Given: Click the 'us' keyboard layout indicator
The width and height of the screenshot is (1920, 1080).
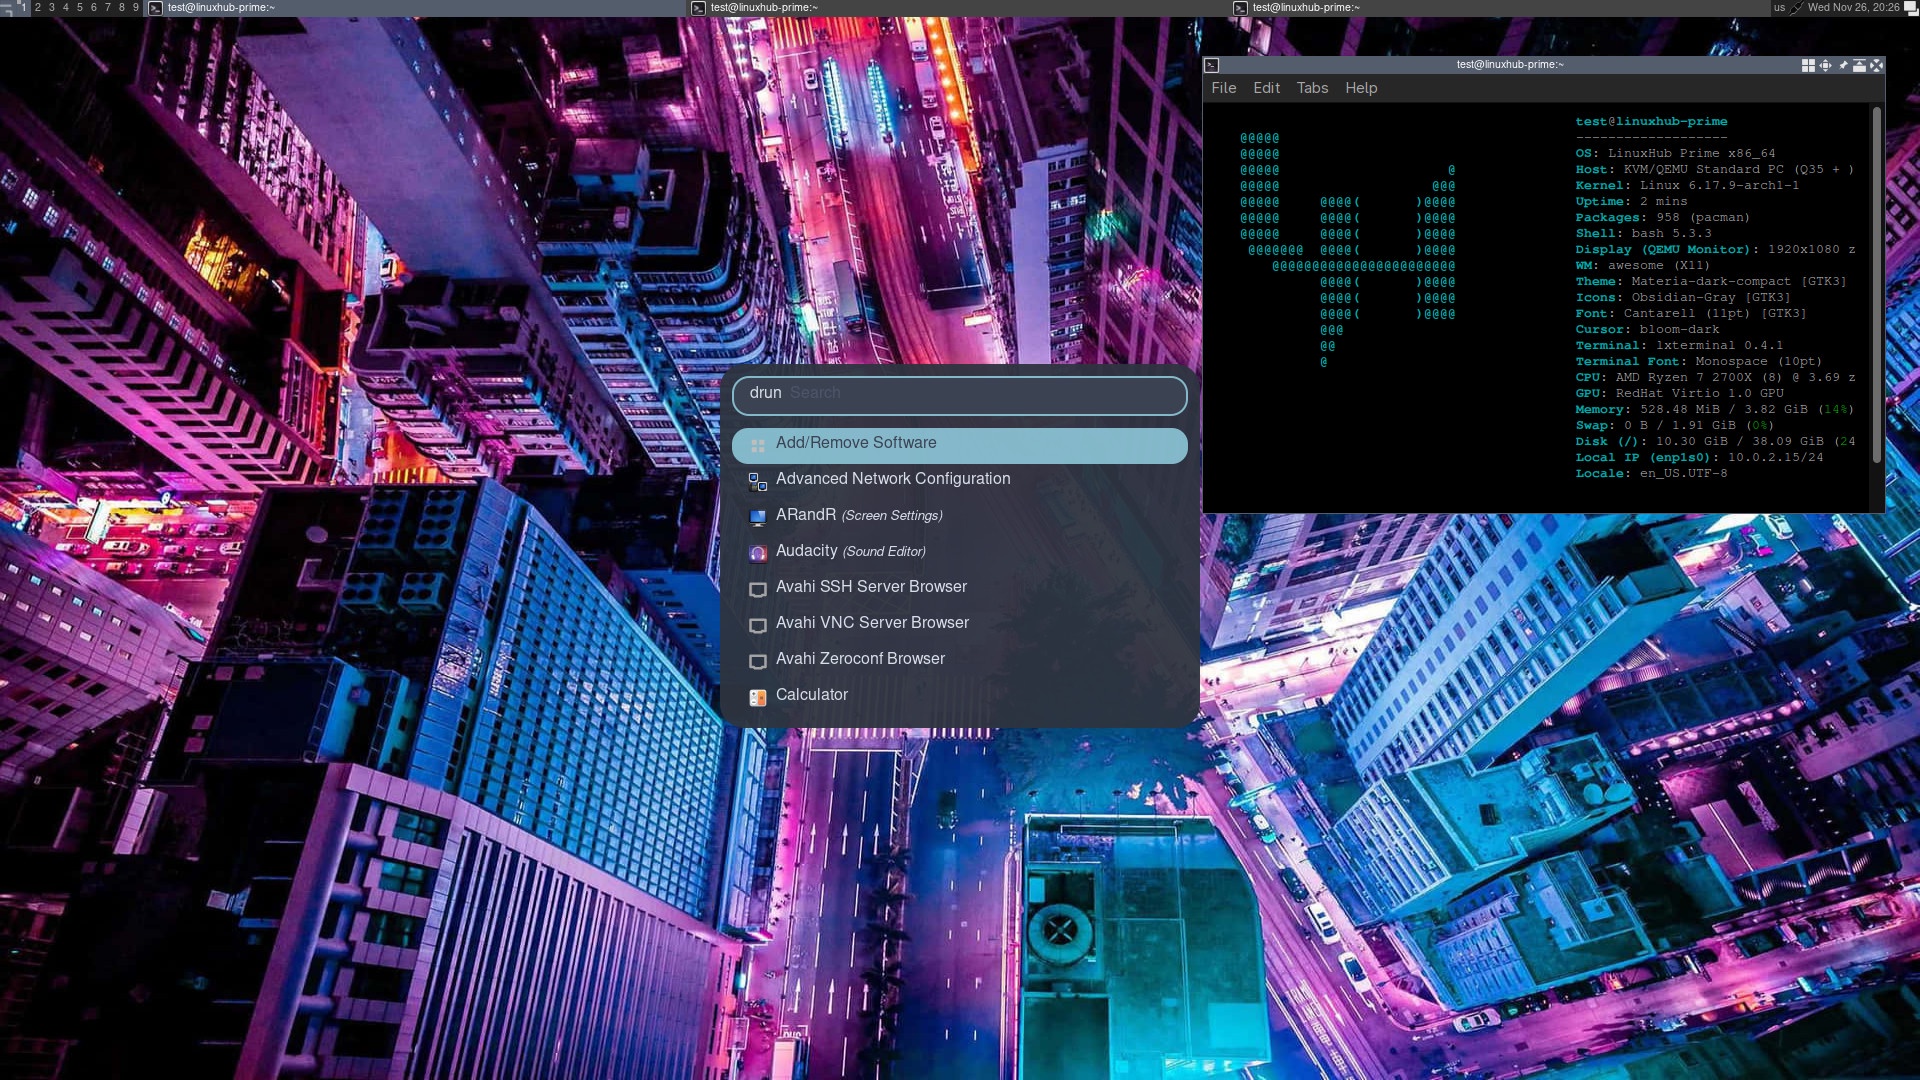Looking at the screenshot, I should pos(1779,7).
